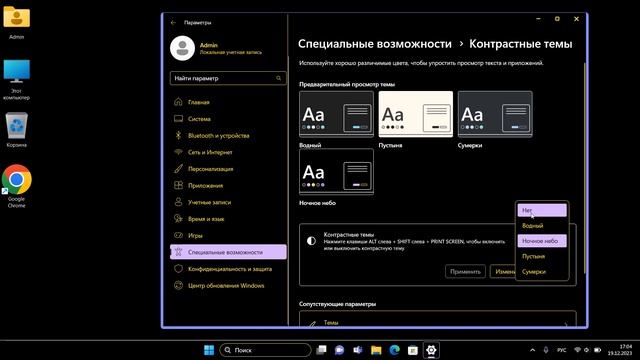640x360 pixels.
Task: Click the microphone tray icon
Action: pos(546,350)
